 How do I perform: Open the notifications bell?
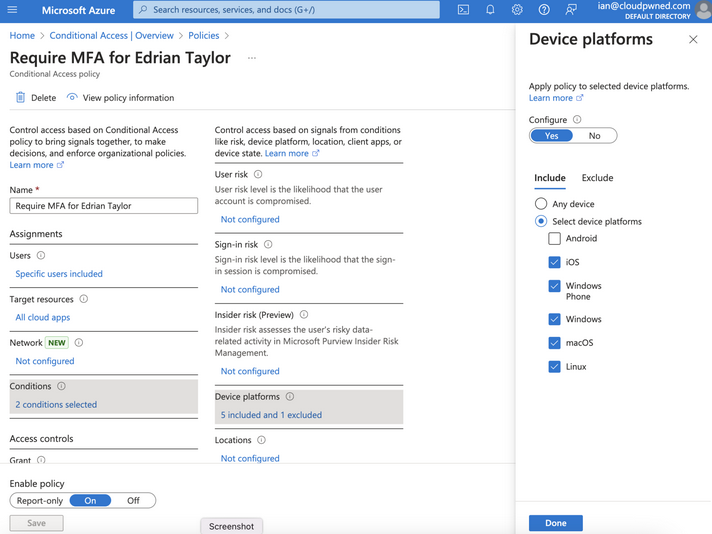click(x=490, y=10)
